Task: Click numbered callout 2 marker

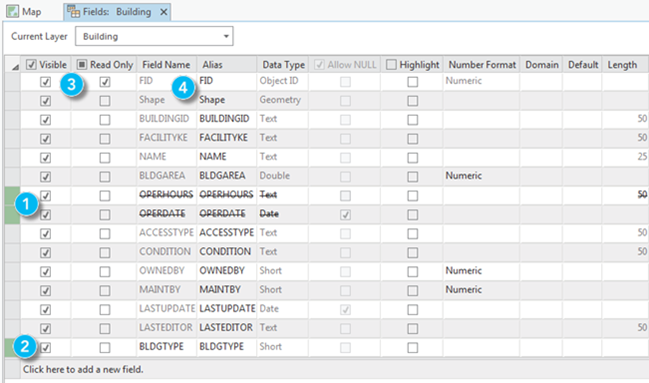Action: (25, 346)
